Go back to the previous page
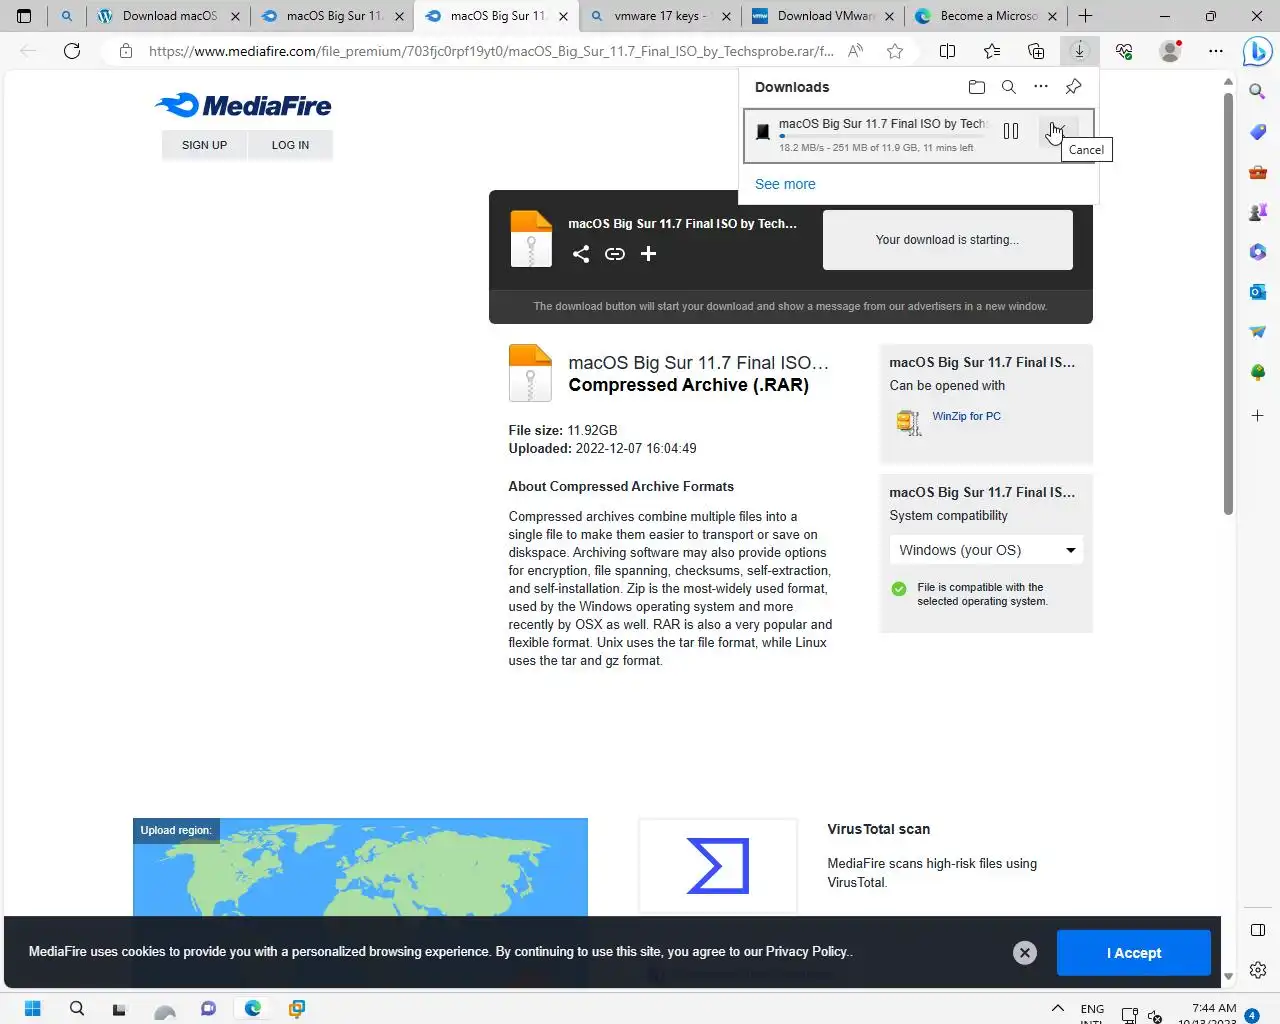The height and width of the screenshot is (1024, 1280). coord(28,51)
